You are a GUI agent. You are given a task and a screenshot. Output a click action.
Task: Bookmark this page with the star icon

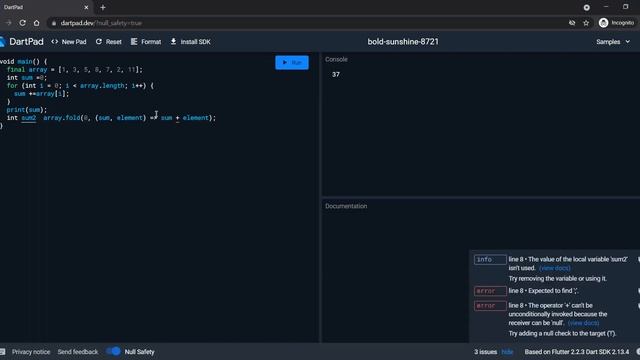586,23
